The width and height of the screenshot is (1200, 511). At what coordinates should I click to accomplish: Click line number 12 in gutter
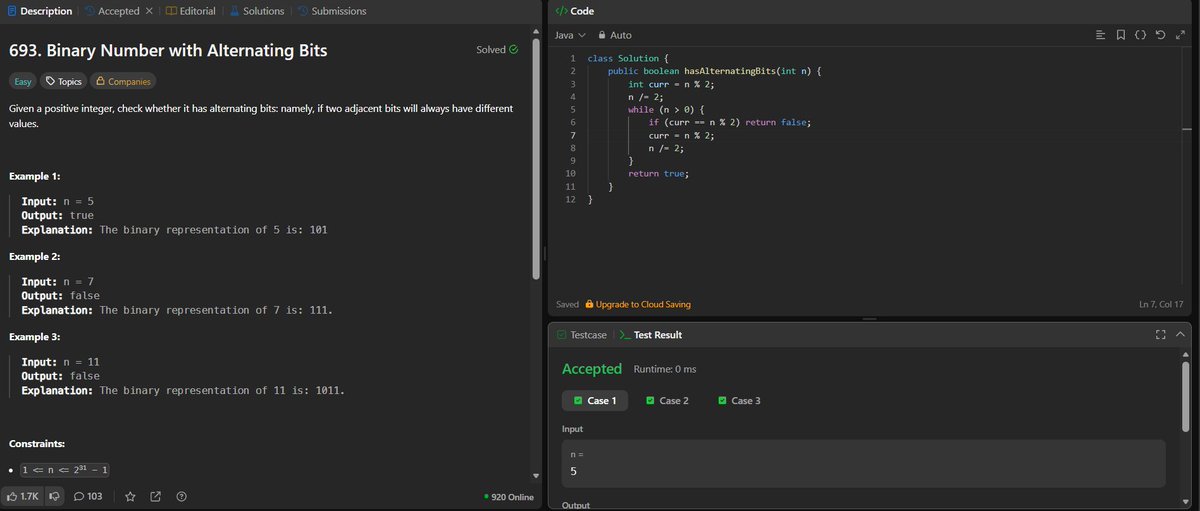click(571, 200)
